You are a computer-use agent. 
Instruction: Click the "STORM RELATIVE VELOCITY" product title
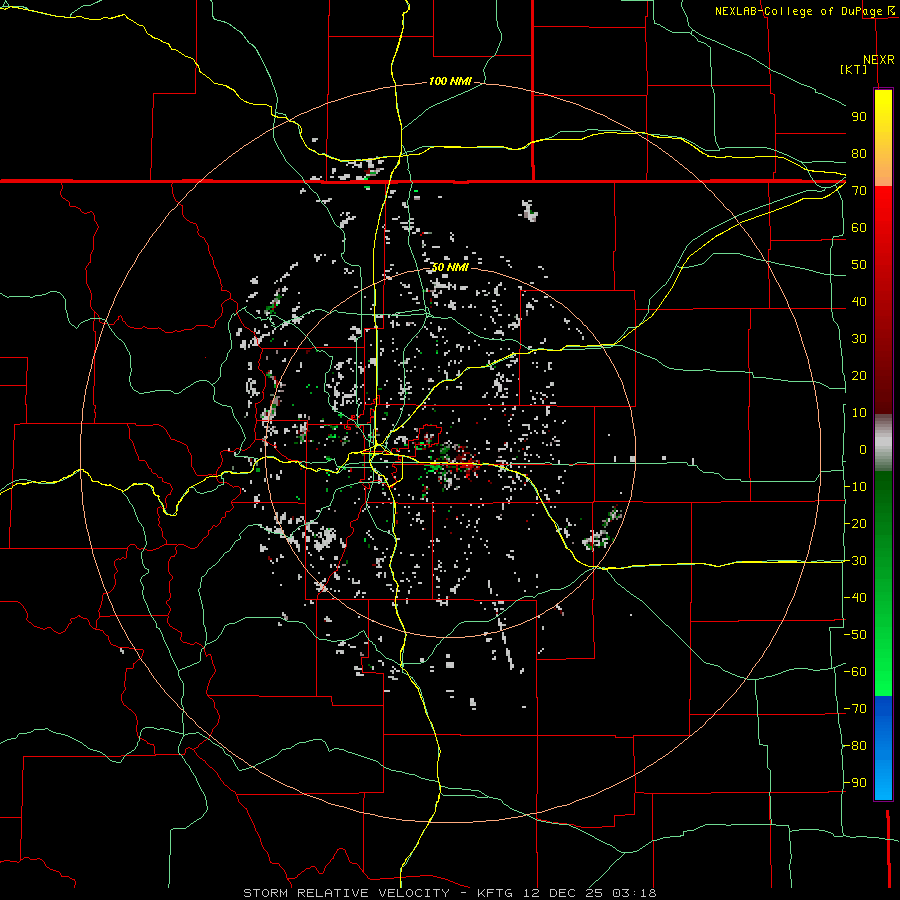click(347, 893)
